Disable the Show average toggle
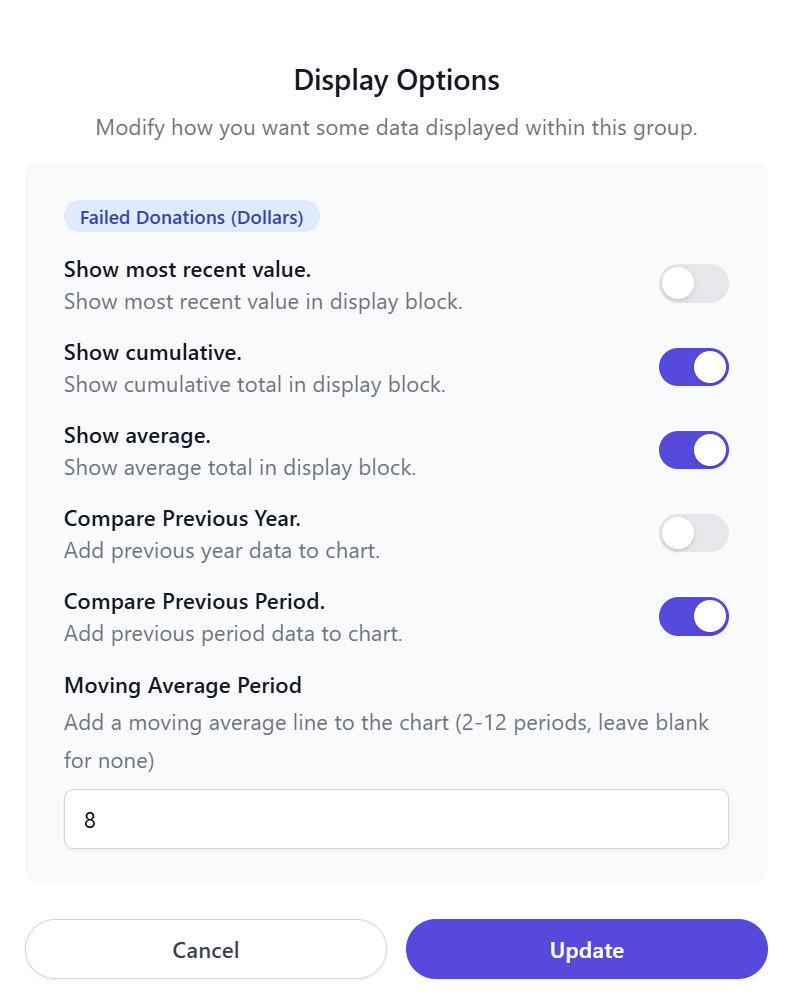The width and height of the screenshot is (792, 1002). (x=693, y=450)
